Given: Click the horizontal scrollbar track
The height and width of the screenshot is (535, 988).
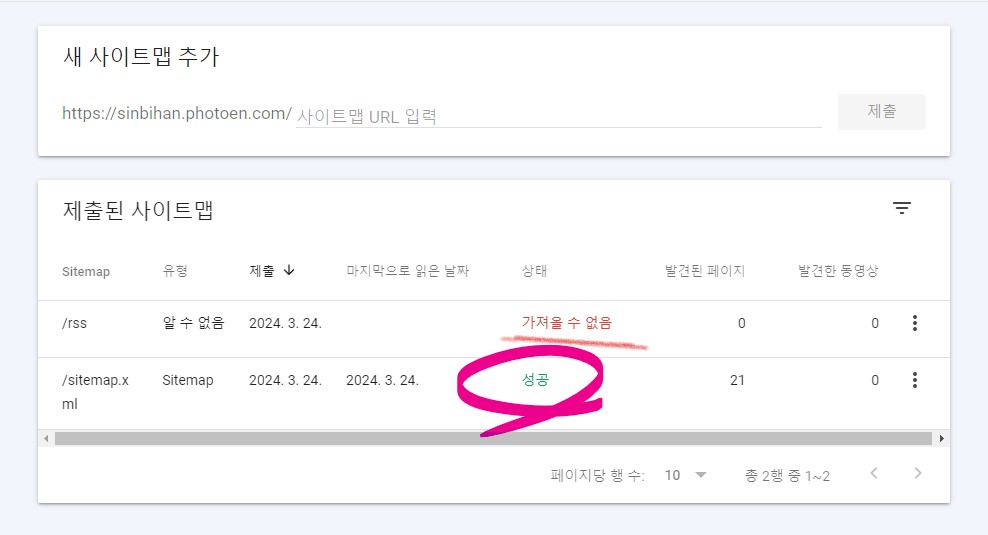Looking at the screenshot, I should tap(493, 439).
